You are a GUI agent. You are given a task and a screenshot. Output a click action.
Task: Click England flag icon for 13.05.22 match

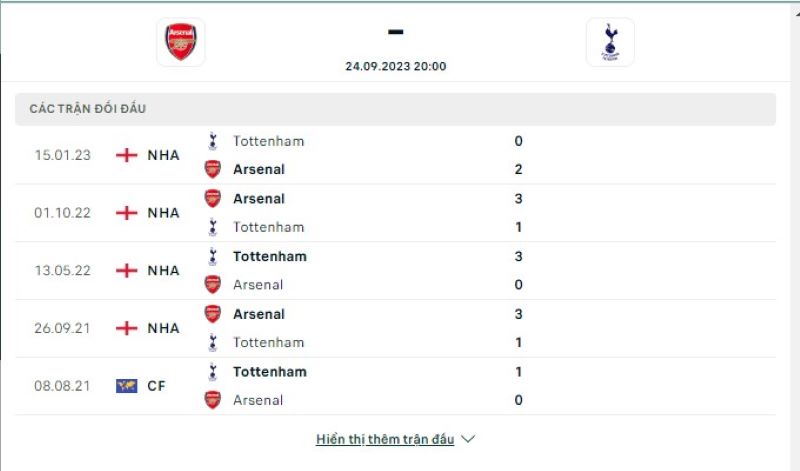coord(126,271)
